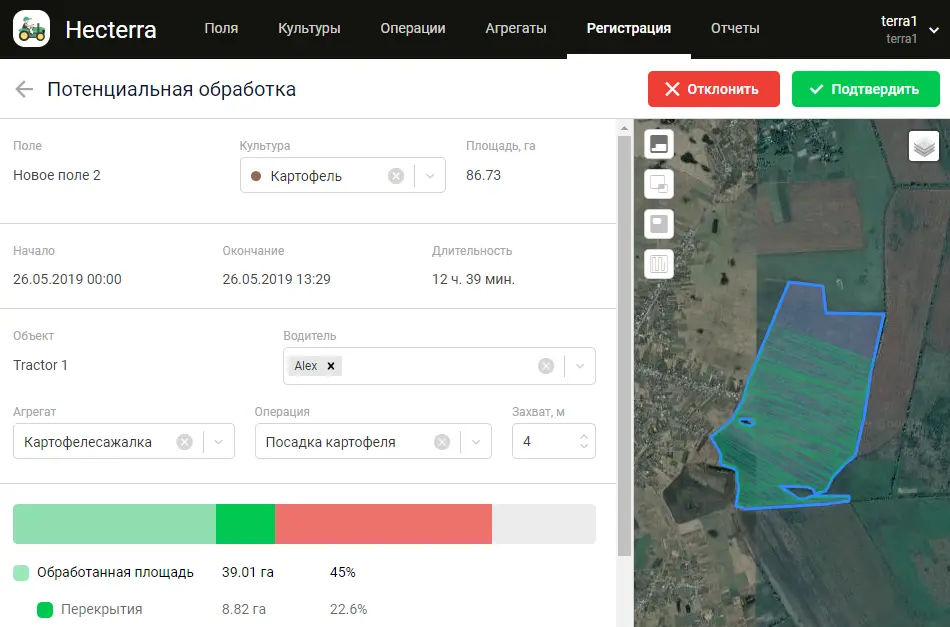Click the overlaps value 8.82 га

[244, 609]
